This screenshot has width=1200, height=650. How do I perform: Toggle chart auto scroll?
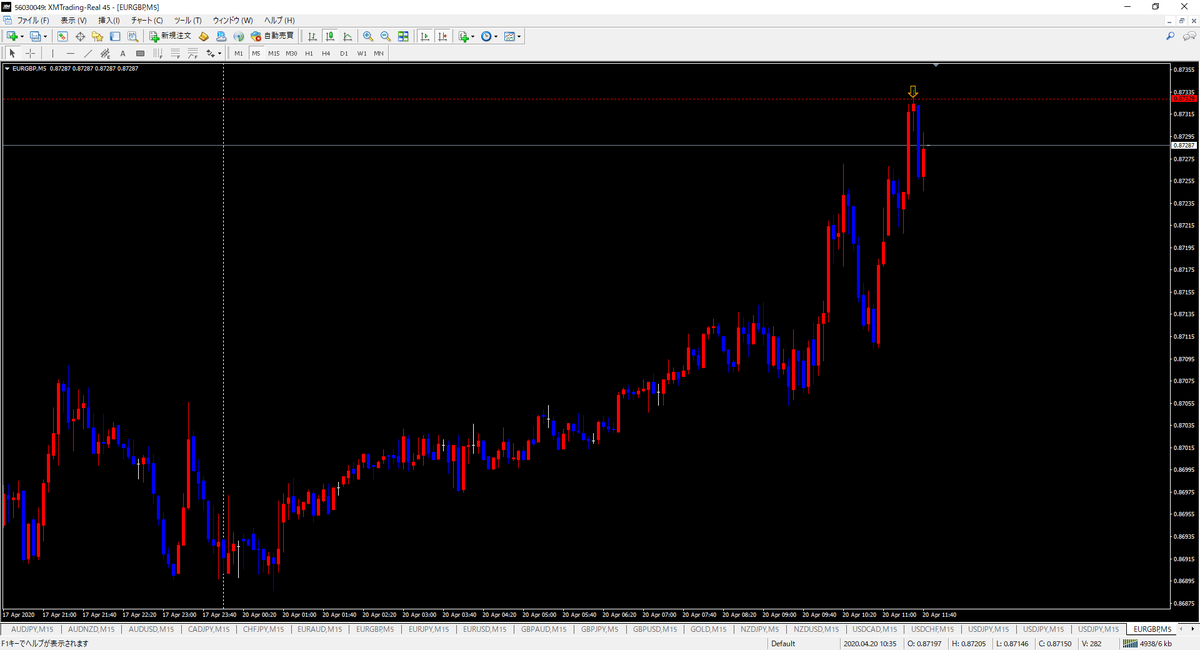pos(426,36)
